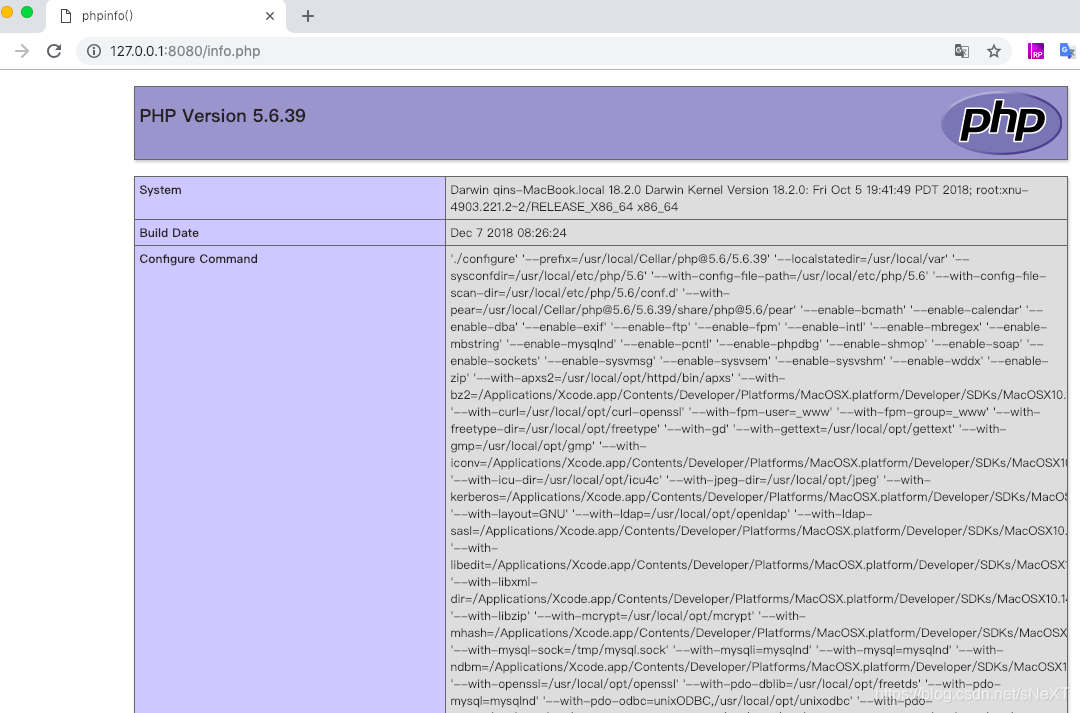Open the translate page icon

coord(962,51)
